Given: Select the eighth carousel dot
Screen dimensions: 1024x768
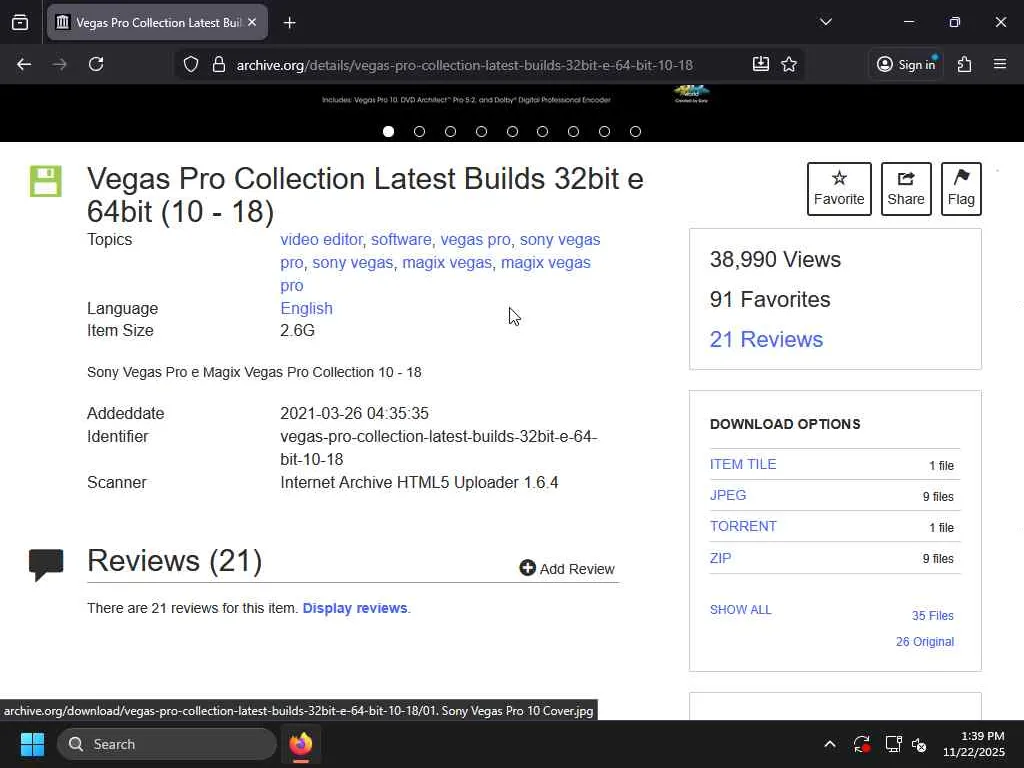Looking at the screenshot, I should [x=605, y=131].
